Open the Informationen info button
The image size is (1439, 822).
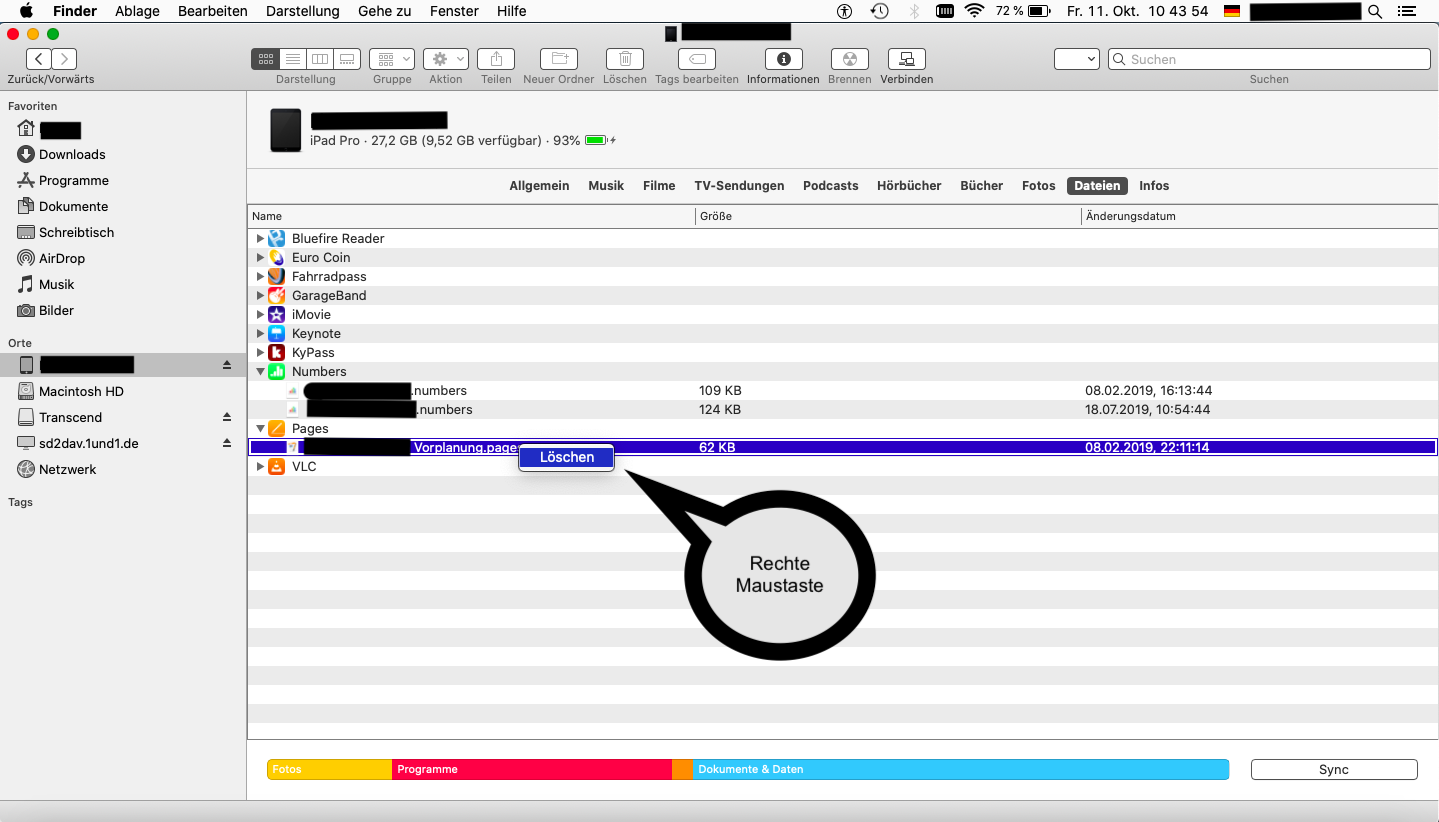[x=783, y=59]
